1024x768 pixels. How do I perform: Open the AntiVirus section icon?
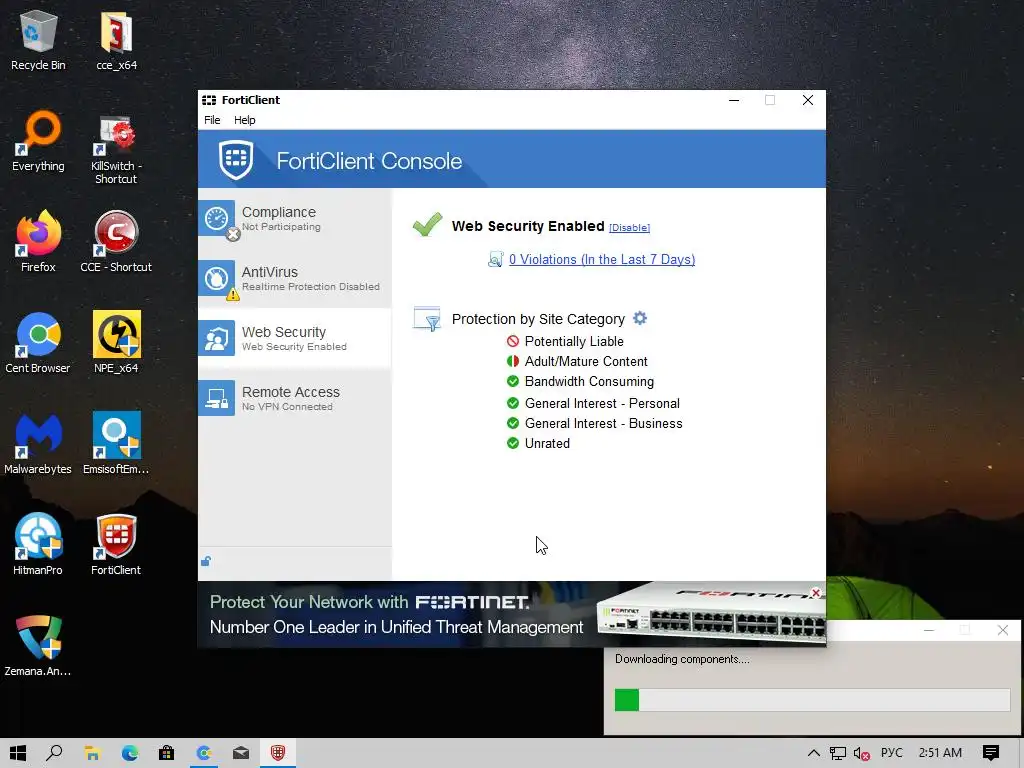pyautogui.click(x=217, y=279)
